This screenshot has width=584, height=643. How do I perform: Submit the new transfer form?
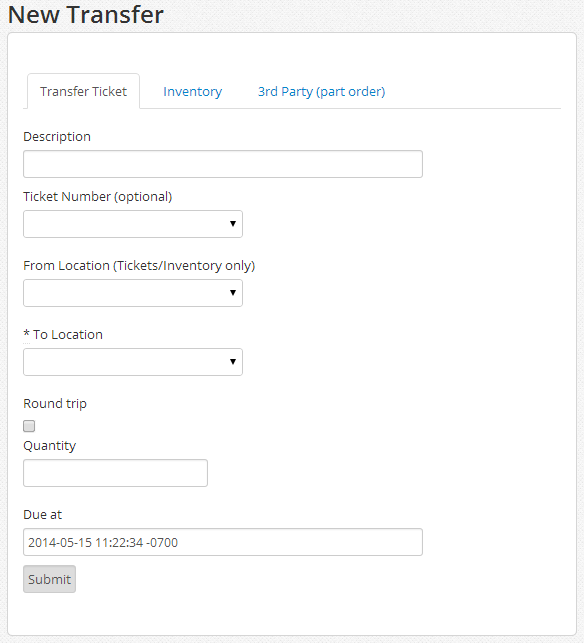[x=49, y=579]
